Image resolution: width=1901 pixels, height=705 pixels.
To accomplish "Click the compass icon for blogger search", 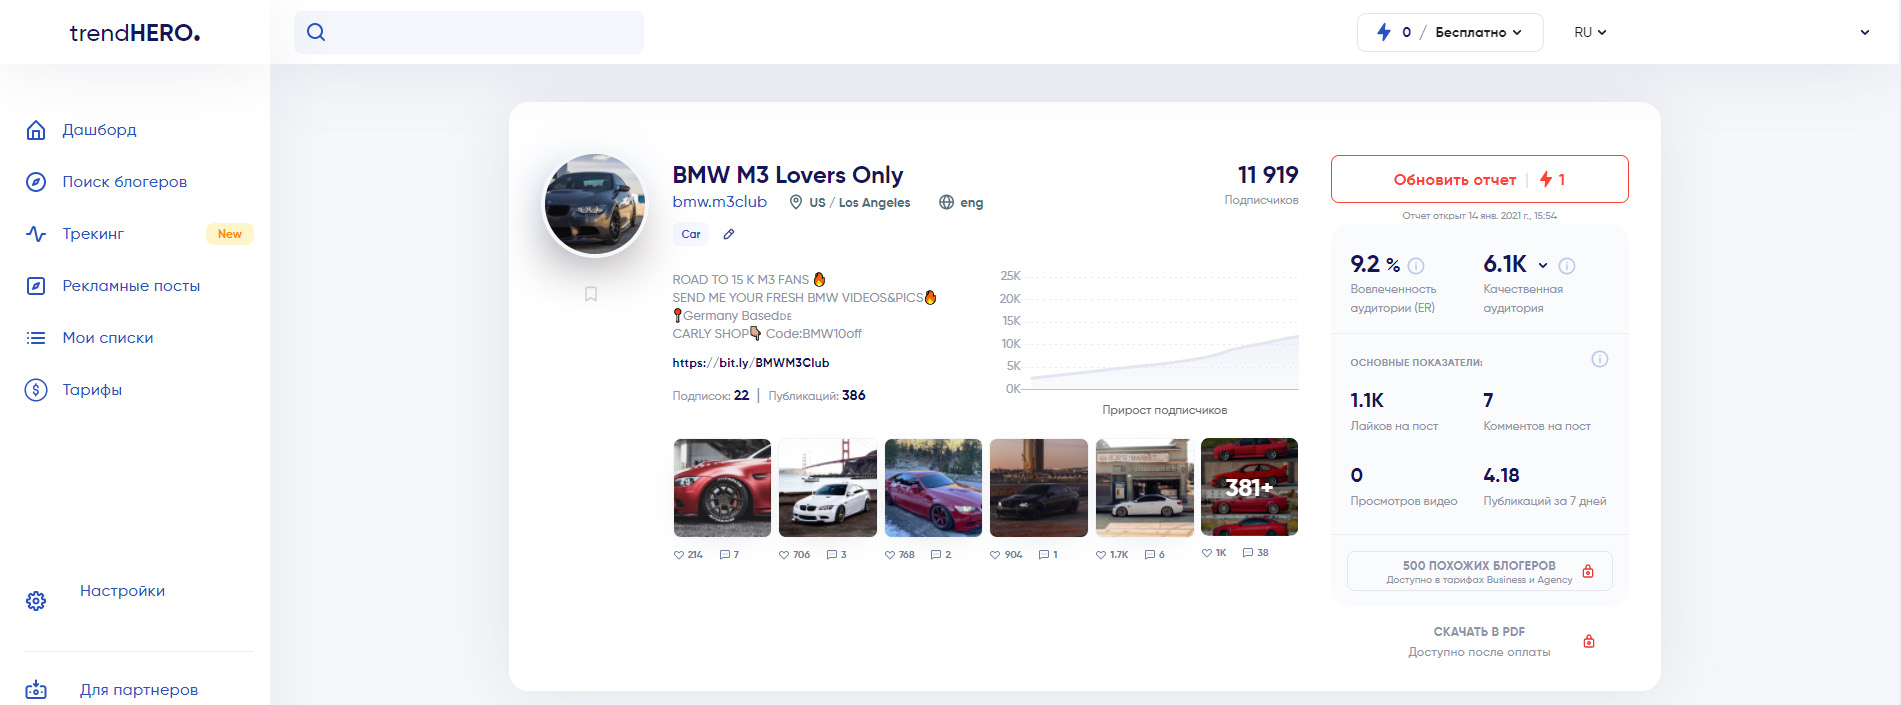I will tap(36, 182).
